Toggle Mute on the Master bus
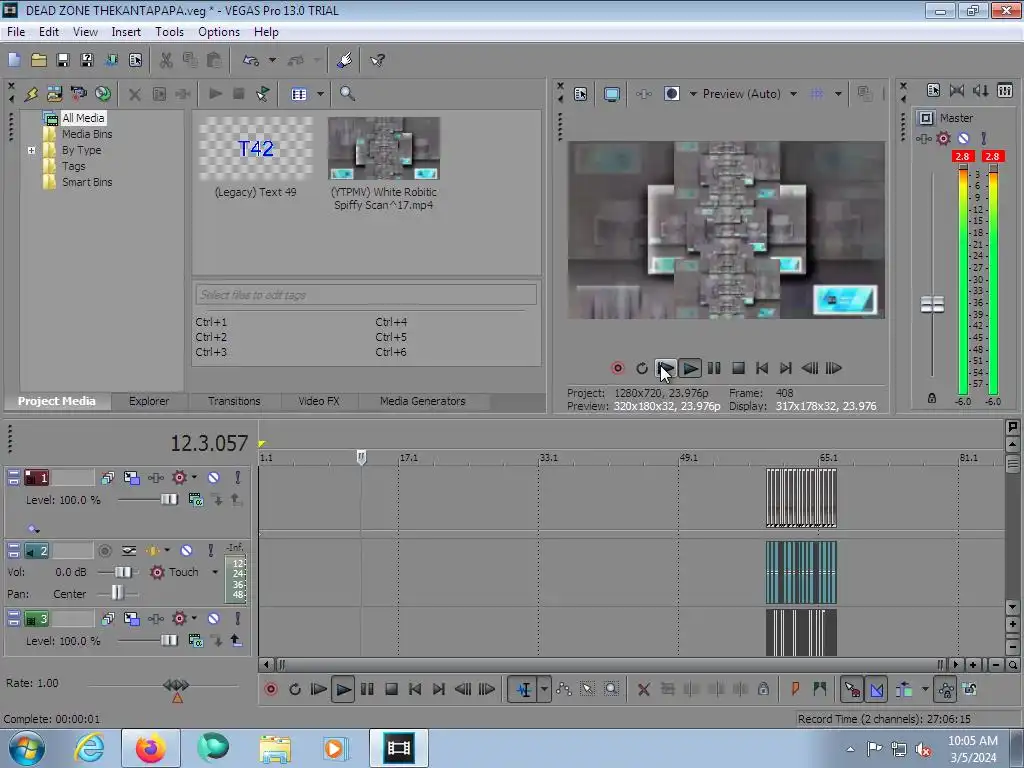Image resolution: width=1024 pixels, height=768 pixels. click(x=963, y=138)
